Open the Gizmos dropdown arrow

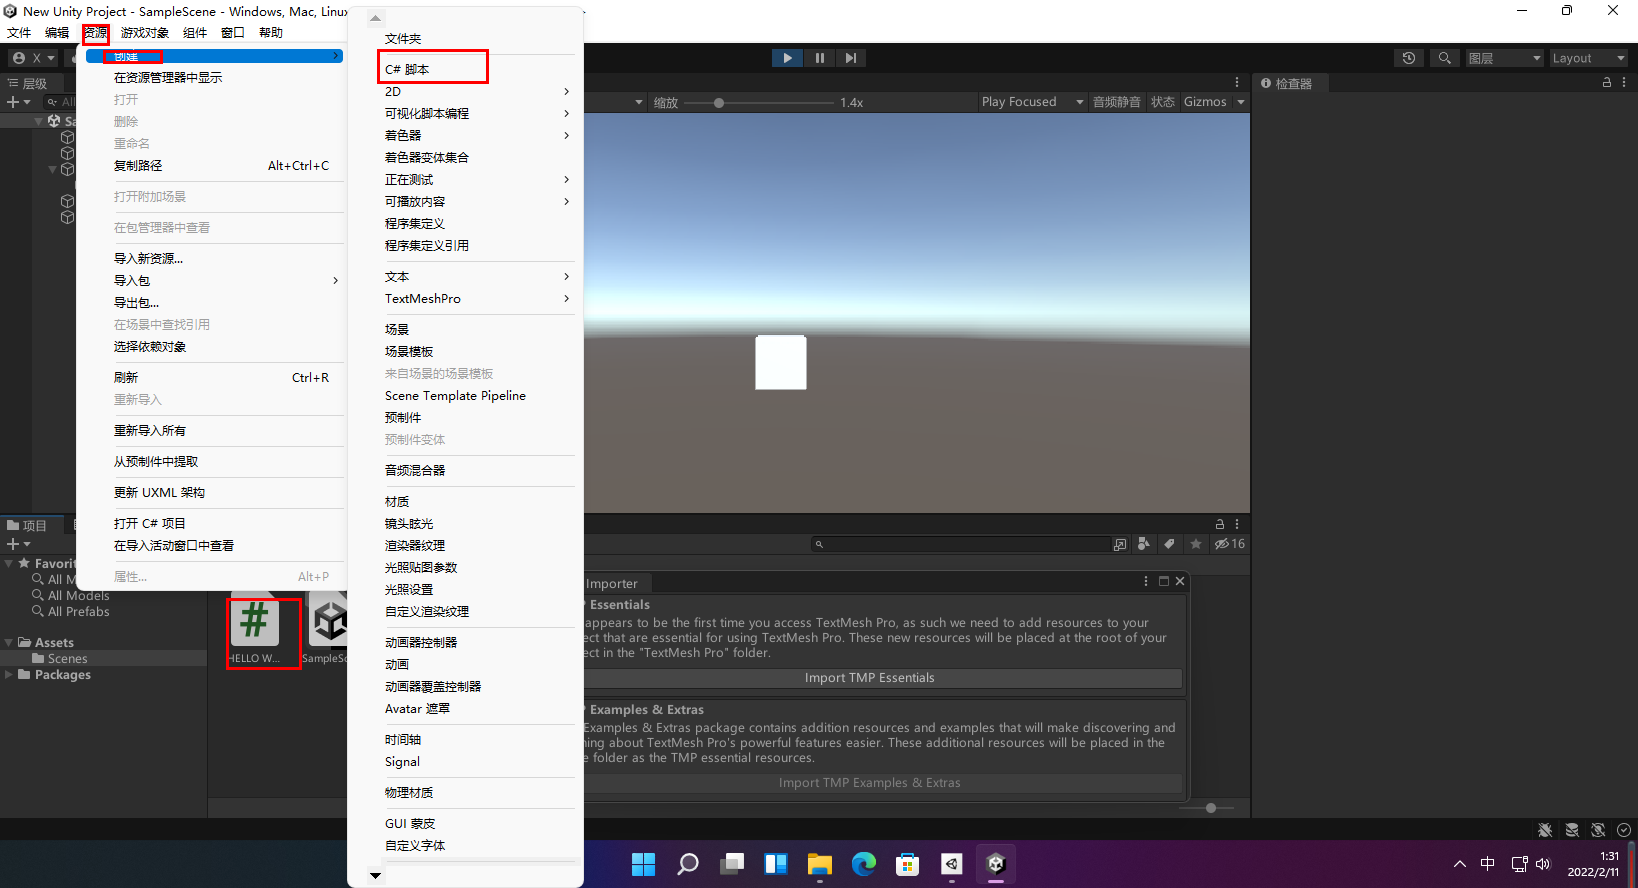pos(1241,102)
